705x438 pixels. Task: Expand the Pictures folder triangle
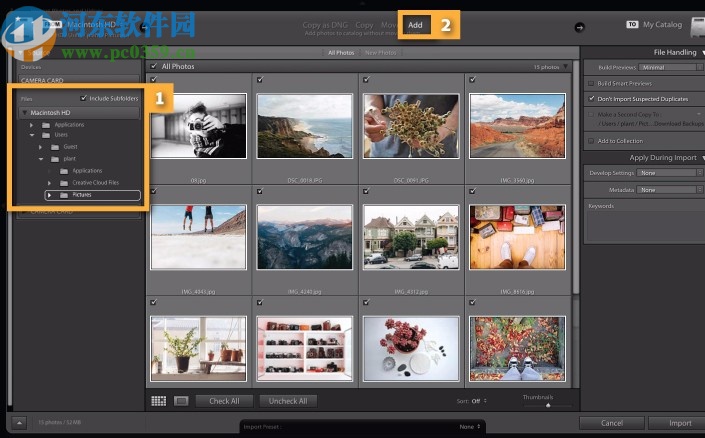49,195
